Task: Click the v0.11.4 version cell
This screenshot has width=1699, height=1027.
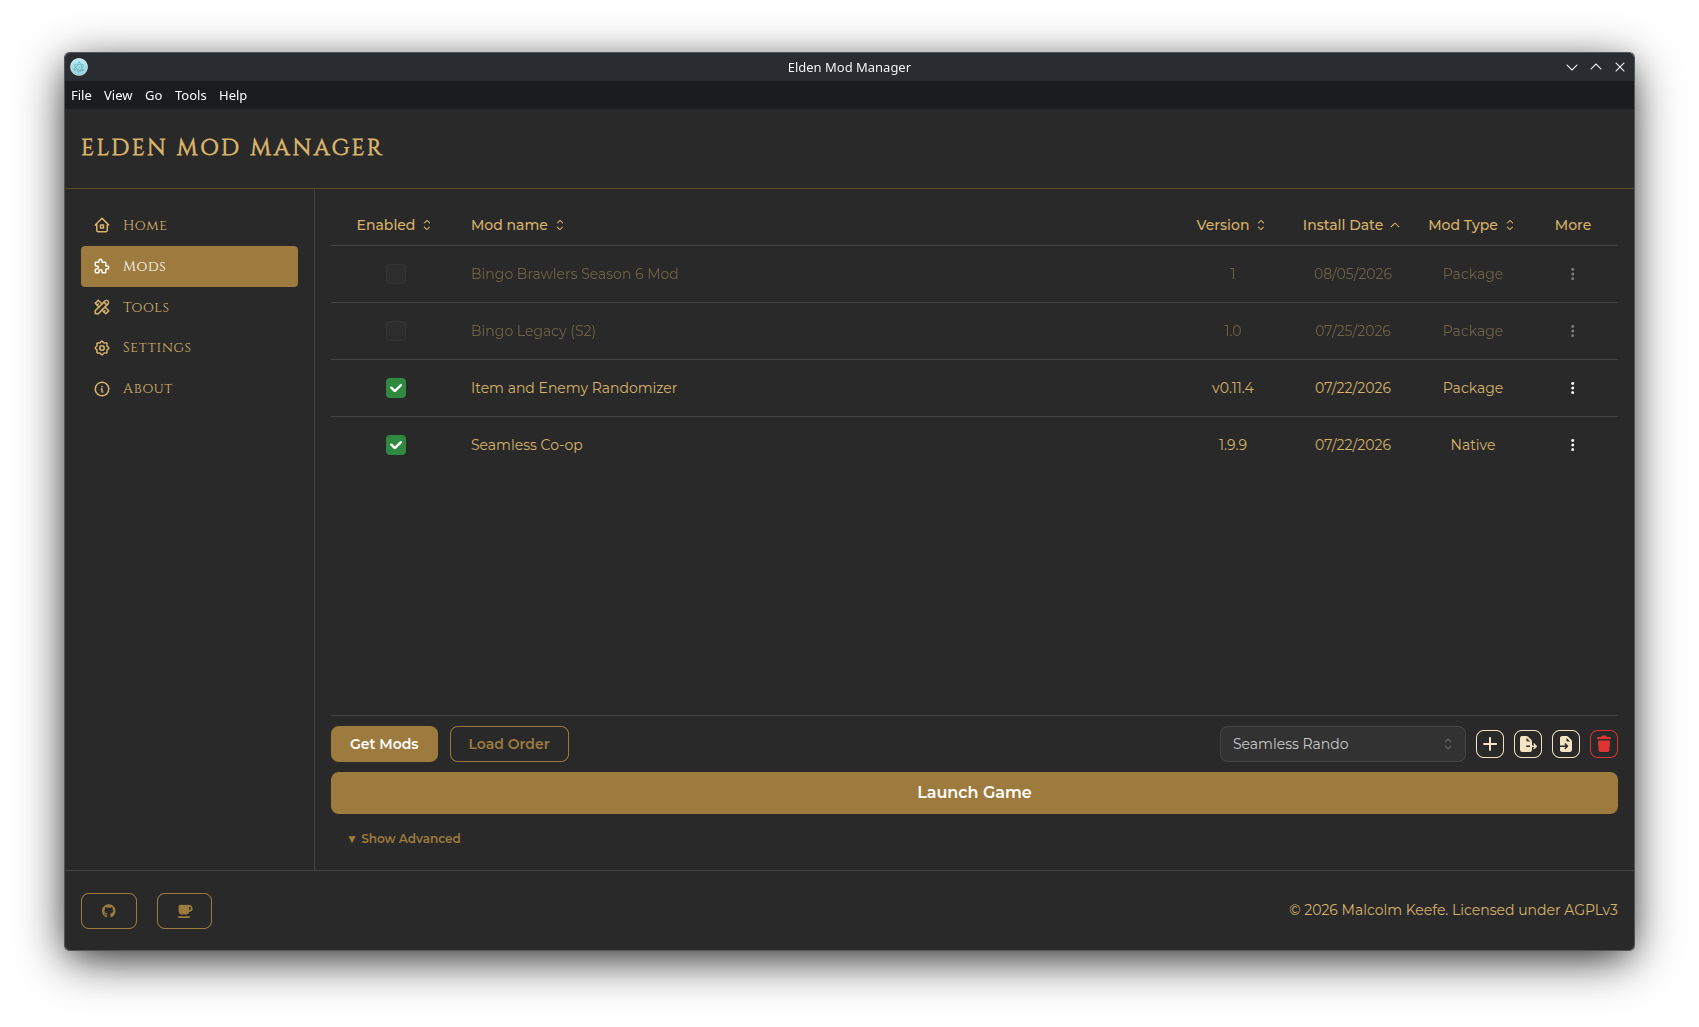Action: (x=1232, y=388)
